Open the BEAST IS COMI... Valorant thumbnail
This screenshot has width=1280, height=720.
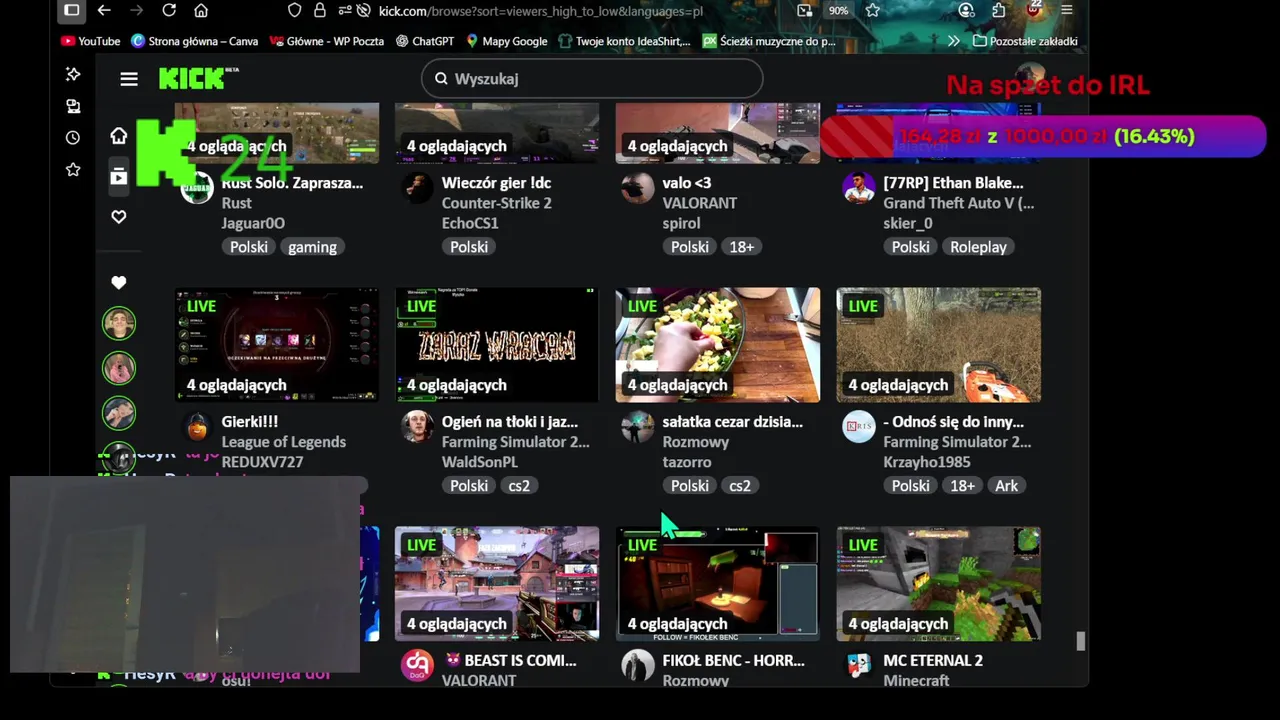click(x=497, y=584)
